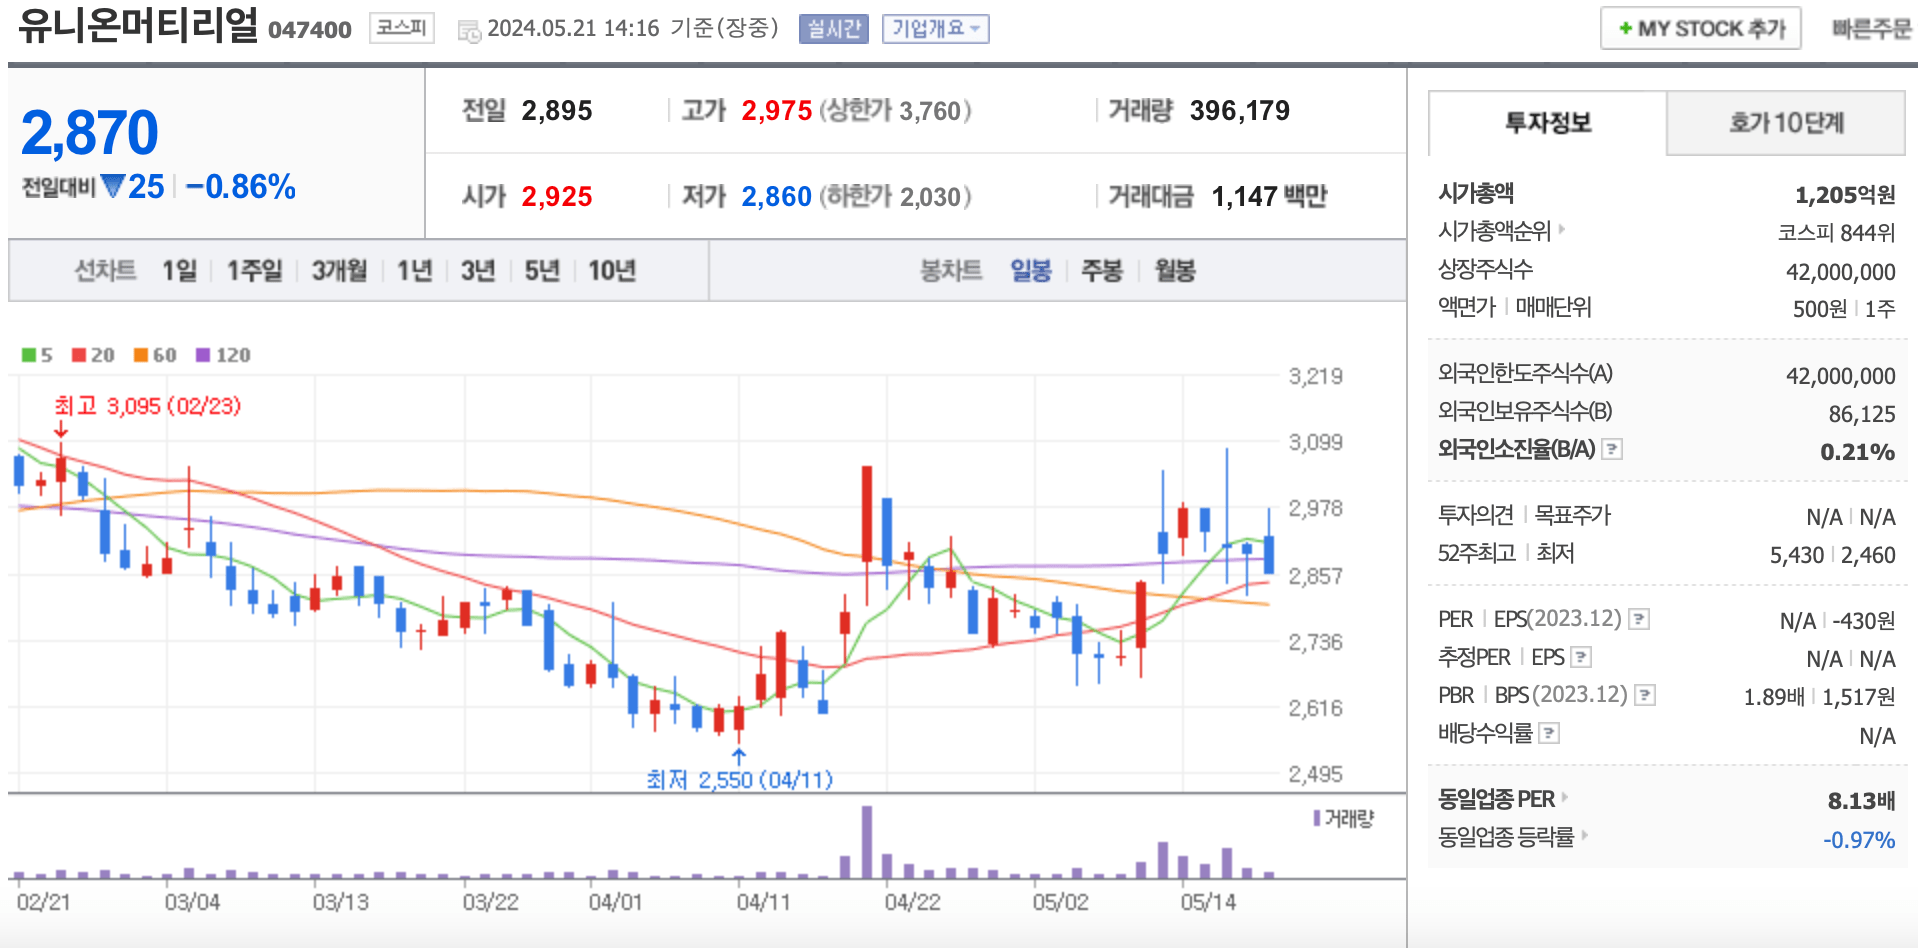The width and height of the screenshot is (1918, 948).
Task: Click the 동일업종 PER value 8.13배
Action: (1861, 801)
